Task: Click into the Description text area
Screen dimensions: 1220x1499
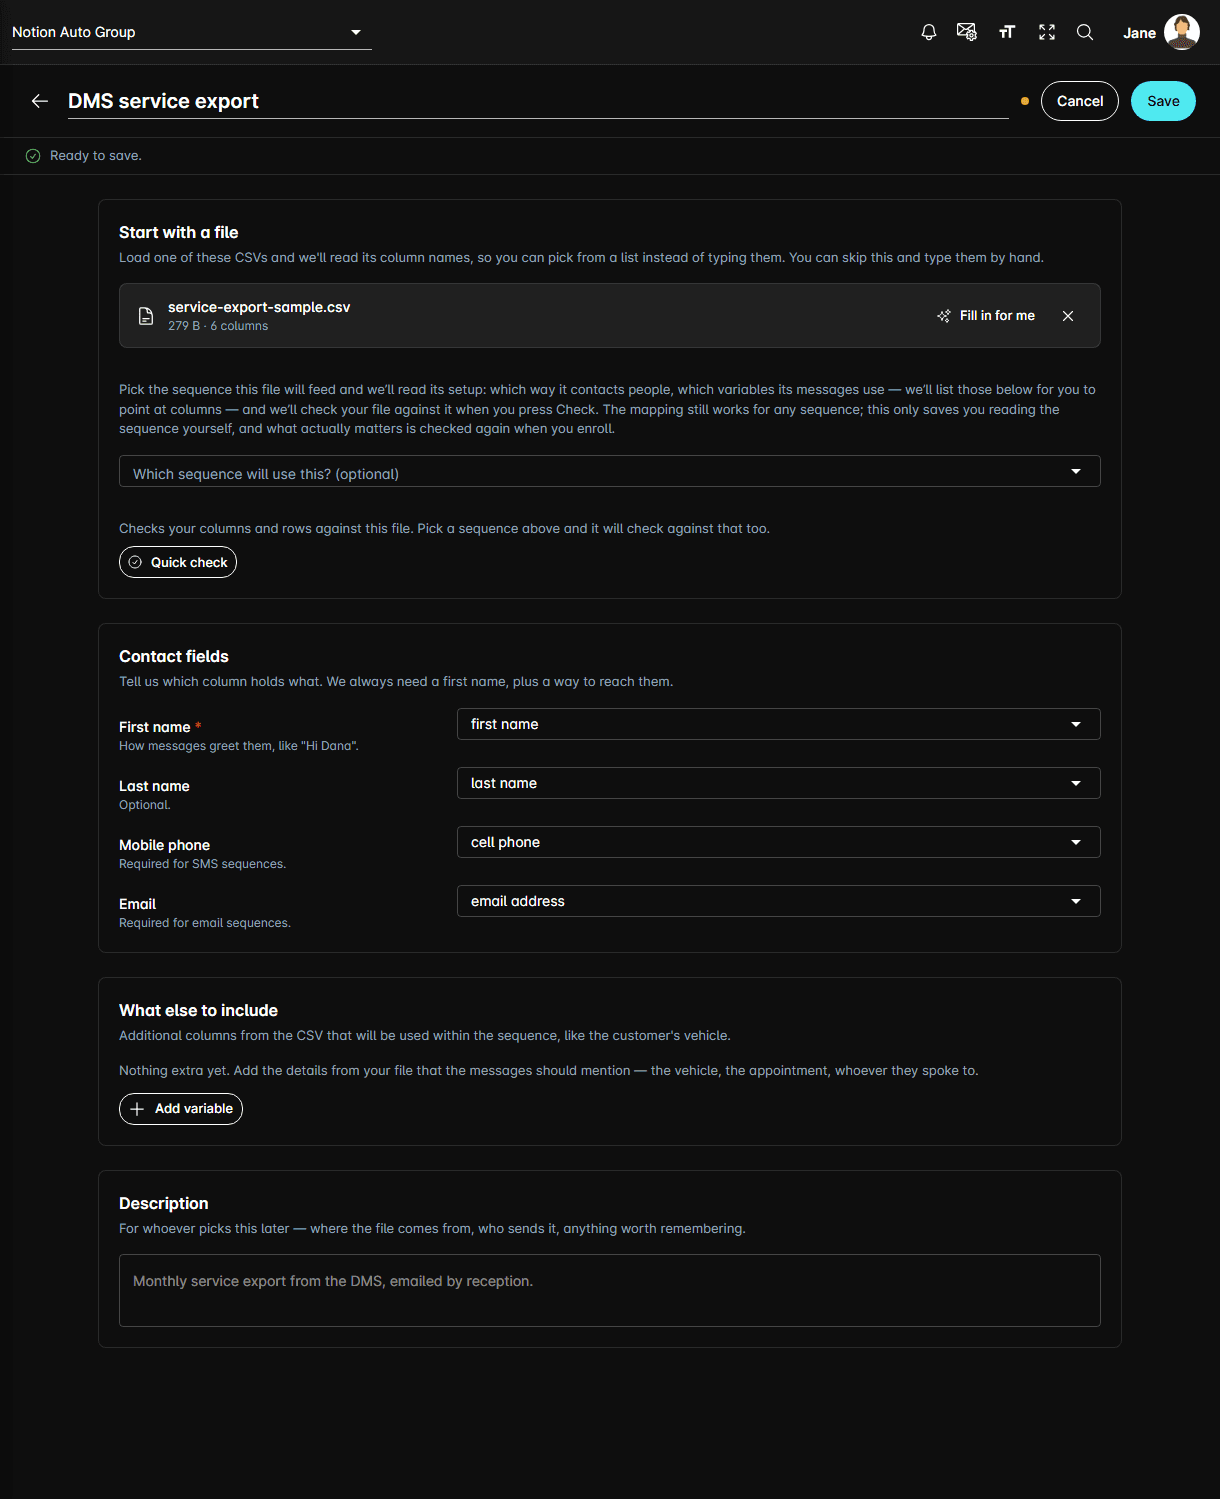Action: tap(610, 1290)
